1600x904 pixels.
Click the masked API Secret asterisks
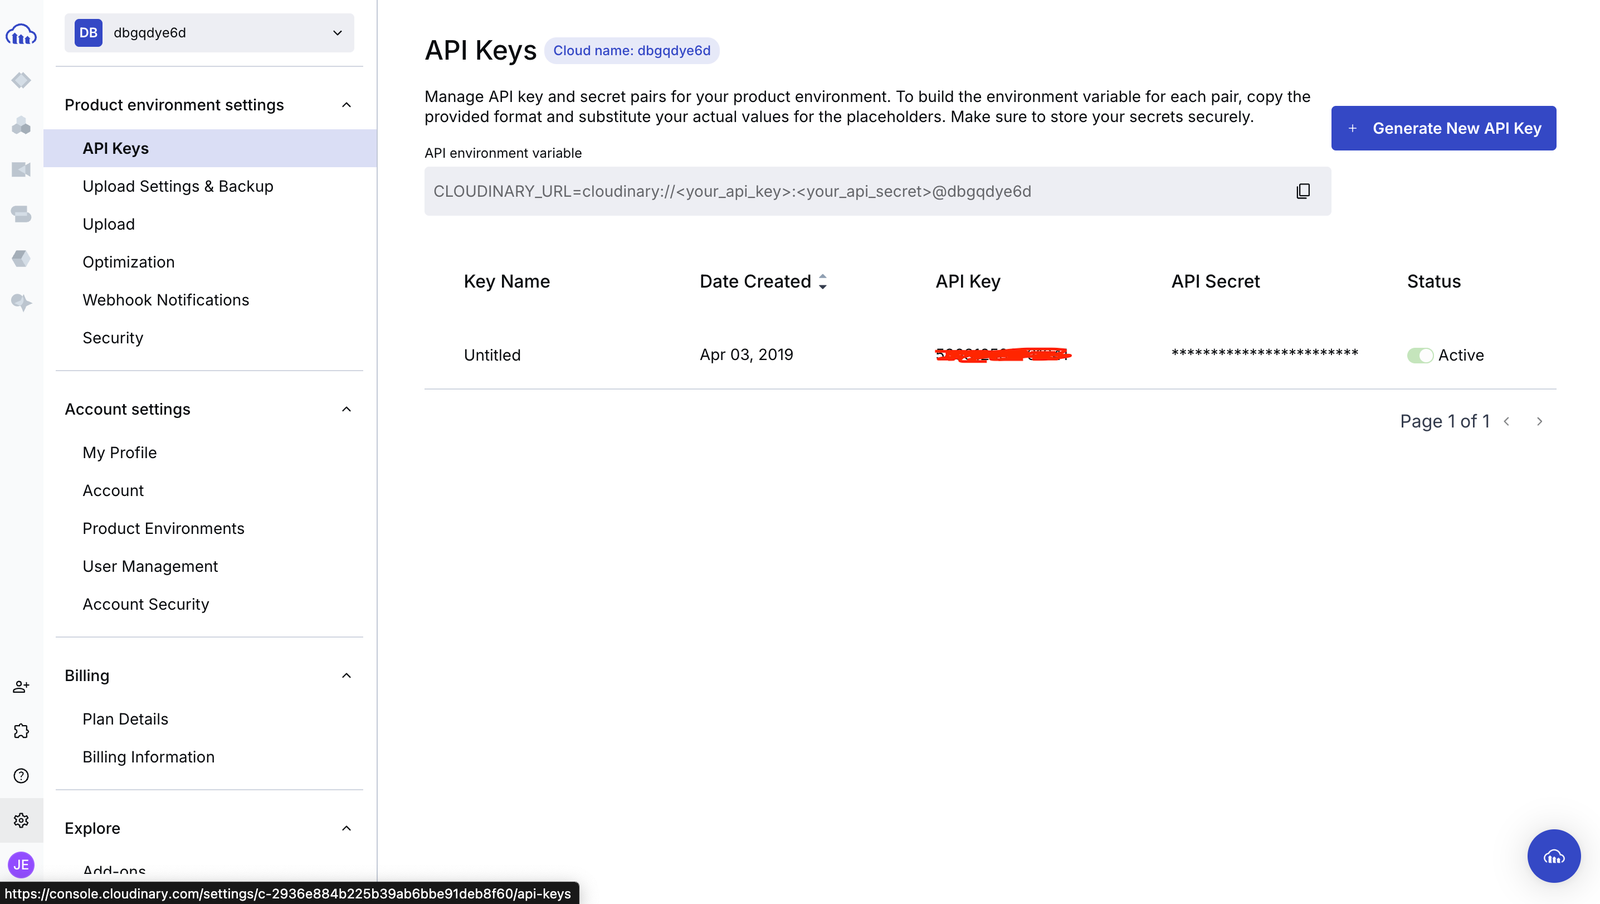(x=1265, y=354)
